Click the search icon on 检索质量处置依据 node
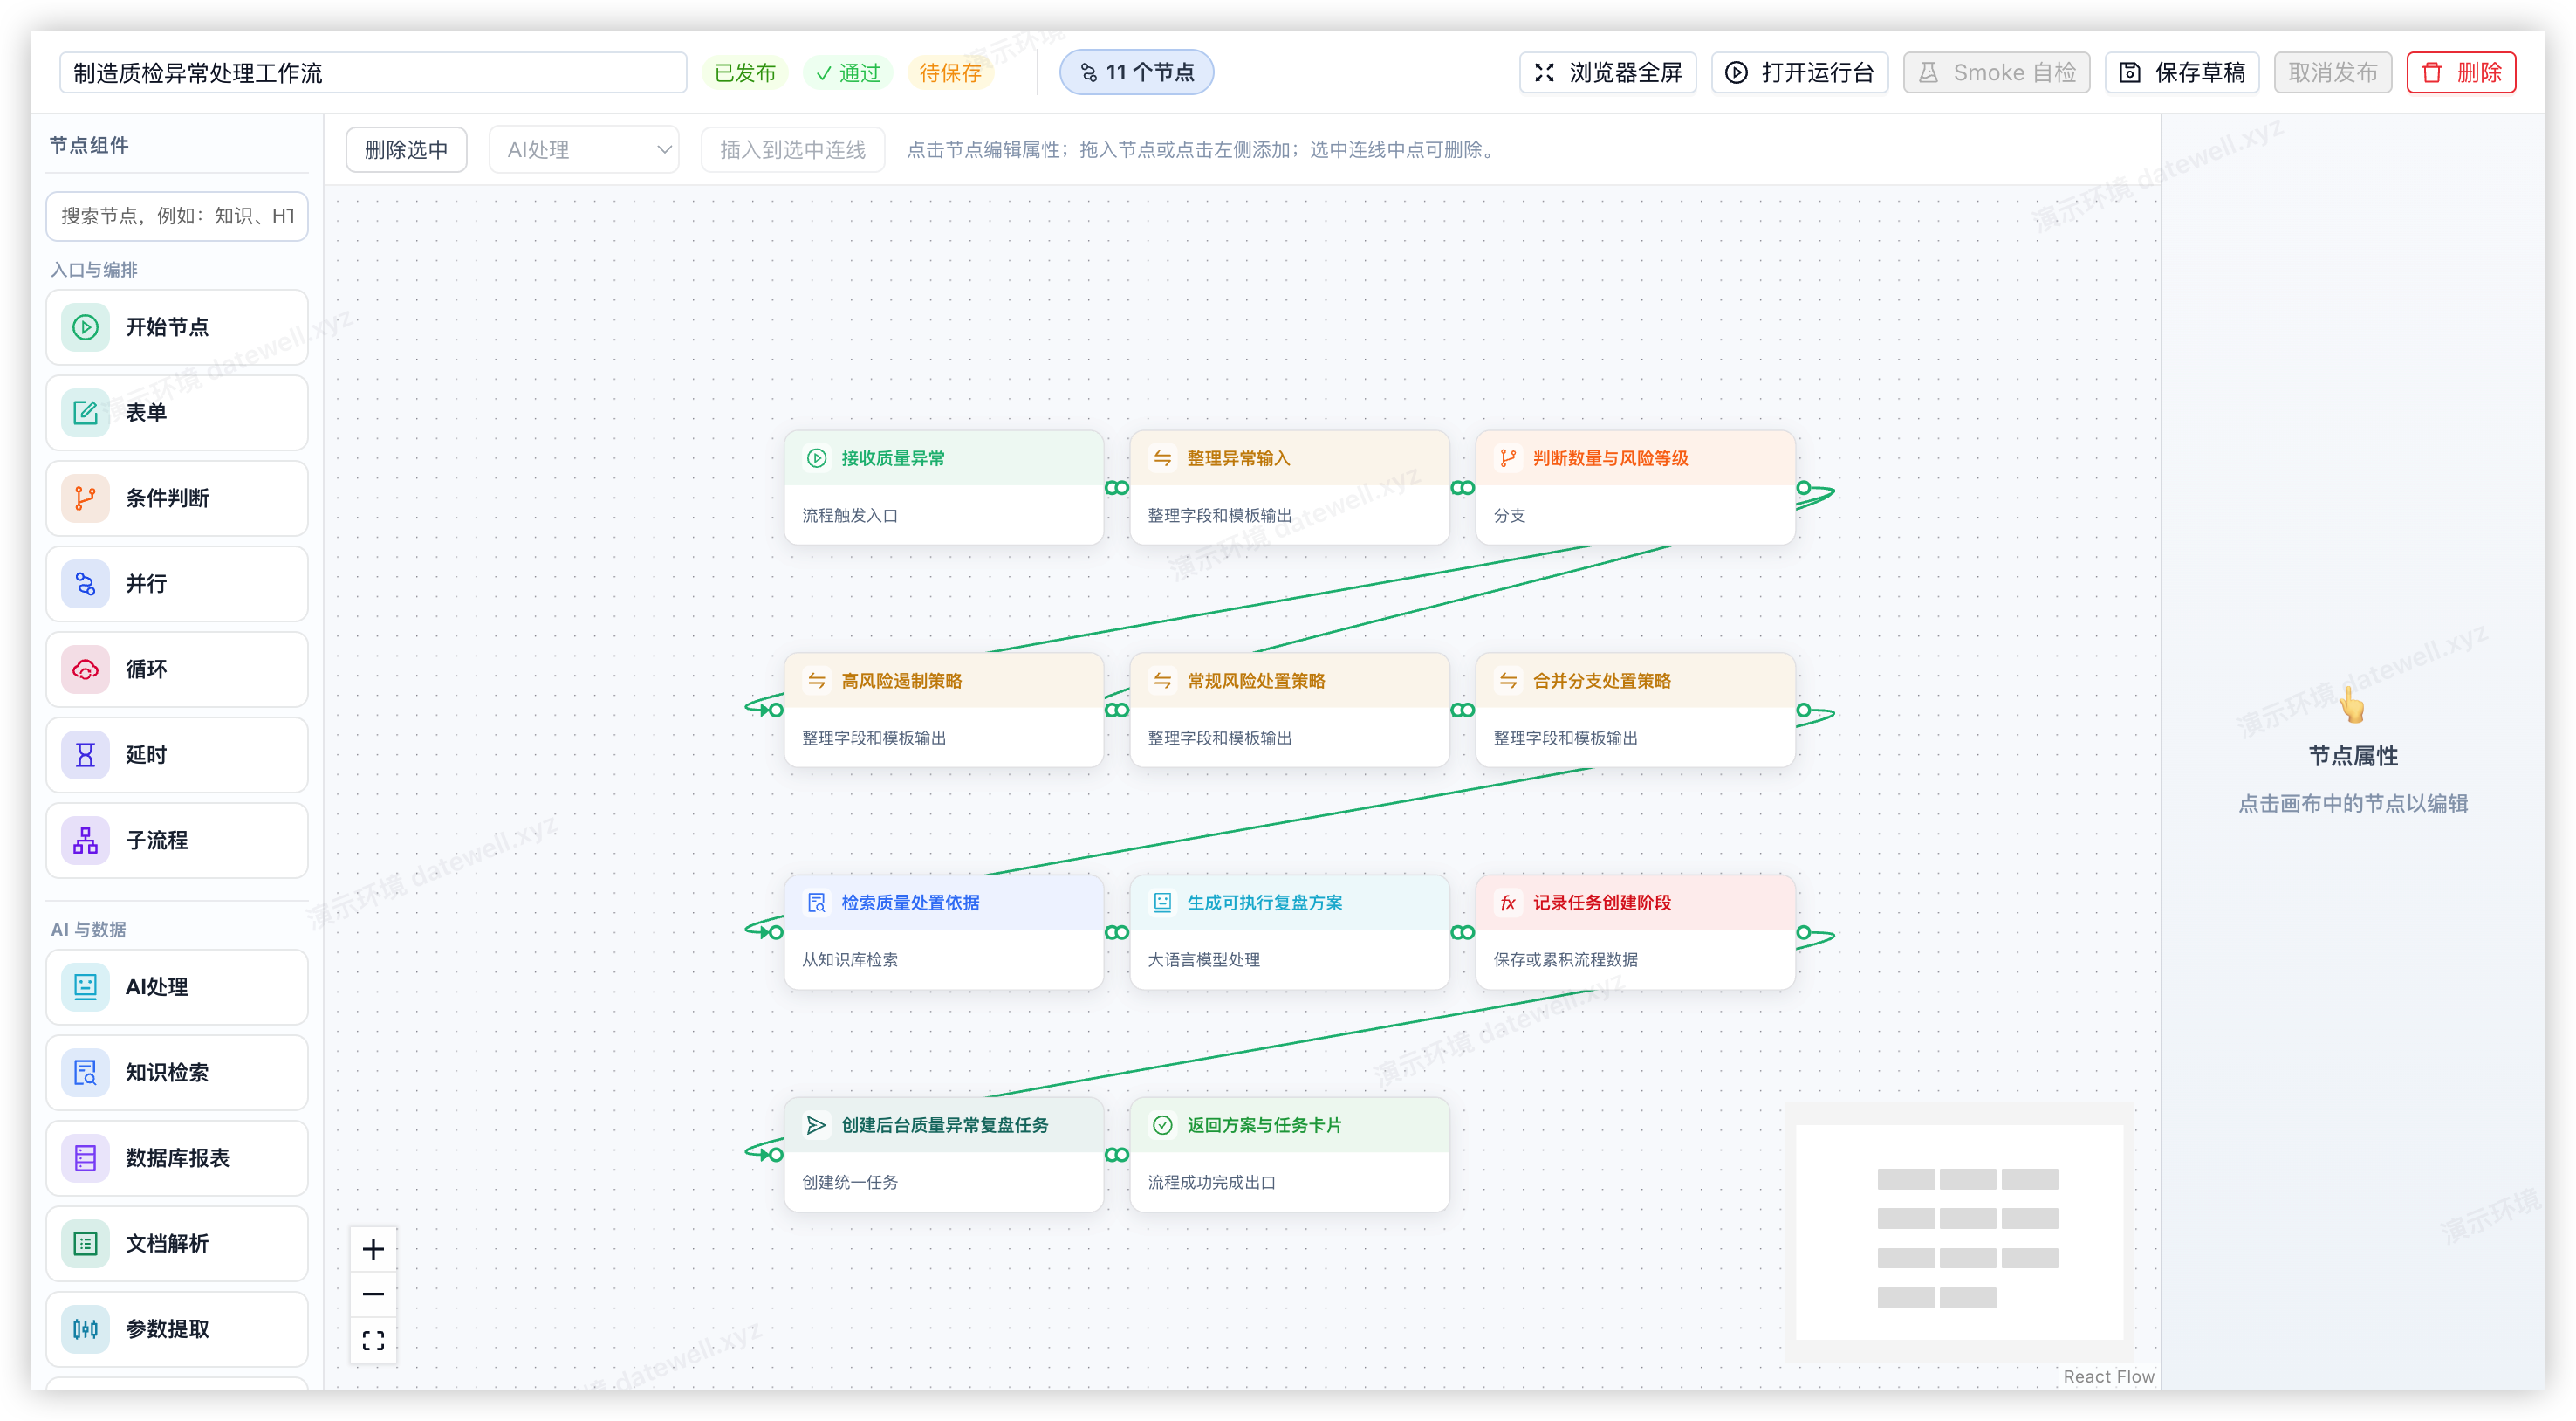The width and height of the screenshot is (2576, 1421). coord(816,902)
